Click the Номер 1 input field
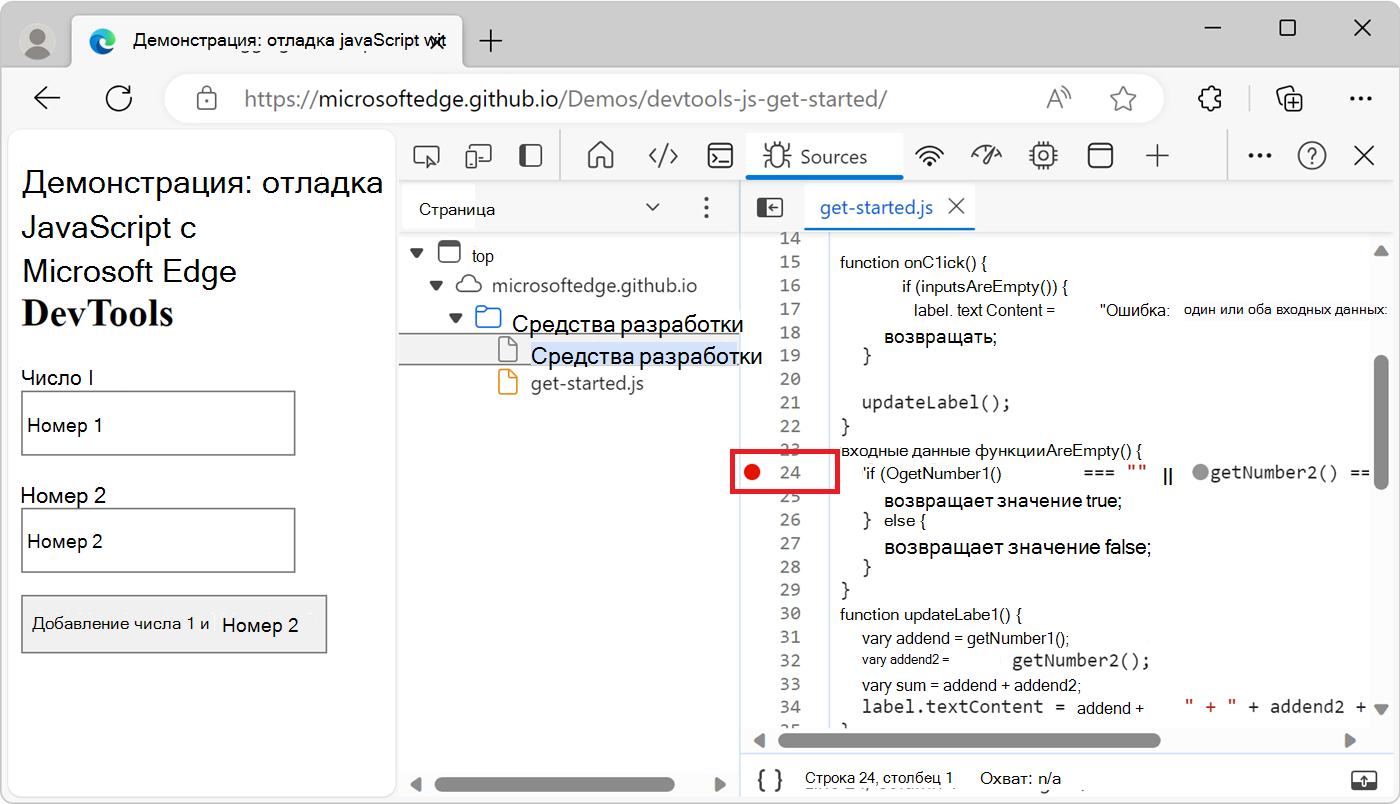Screen dimensions: 1400x804 [x=158, y=423]
